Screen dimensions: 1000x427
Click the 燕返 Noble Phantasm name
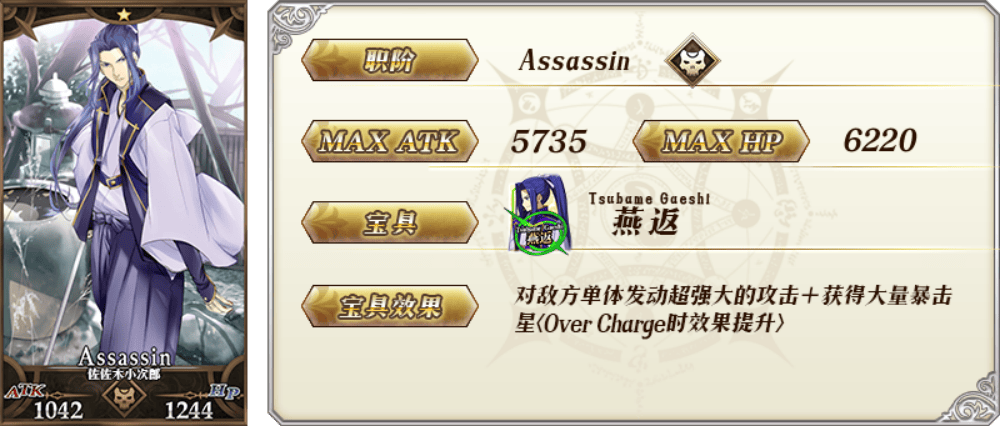tap(645, 223)
